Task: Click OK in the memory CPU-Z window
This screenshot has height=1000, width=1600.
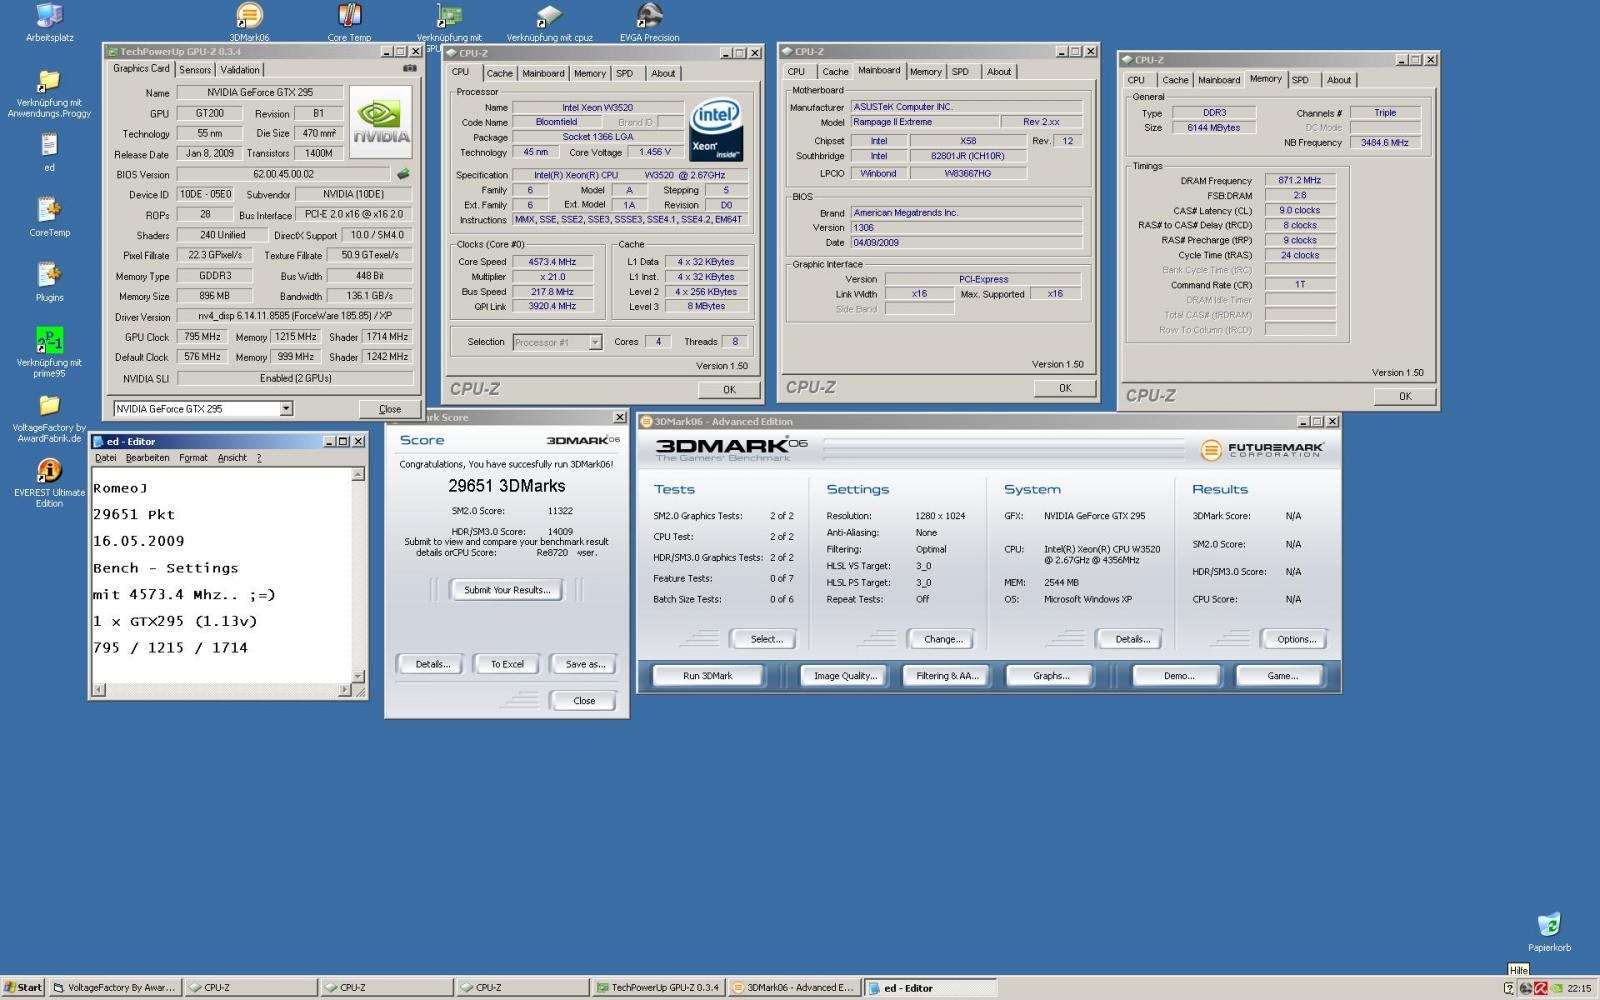Action: pyautogui.click(x=1405, y=396)
